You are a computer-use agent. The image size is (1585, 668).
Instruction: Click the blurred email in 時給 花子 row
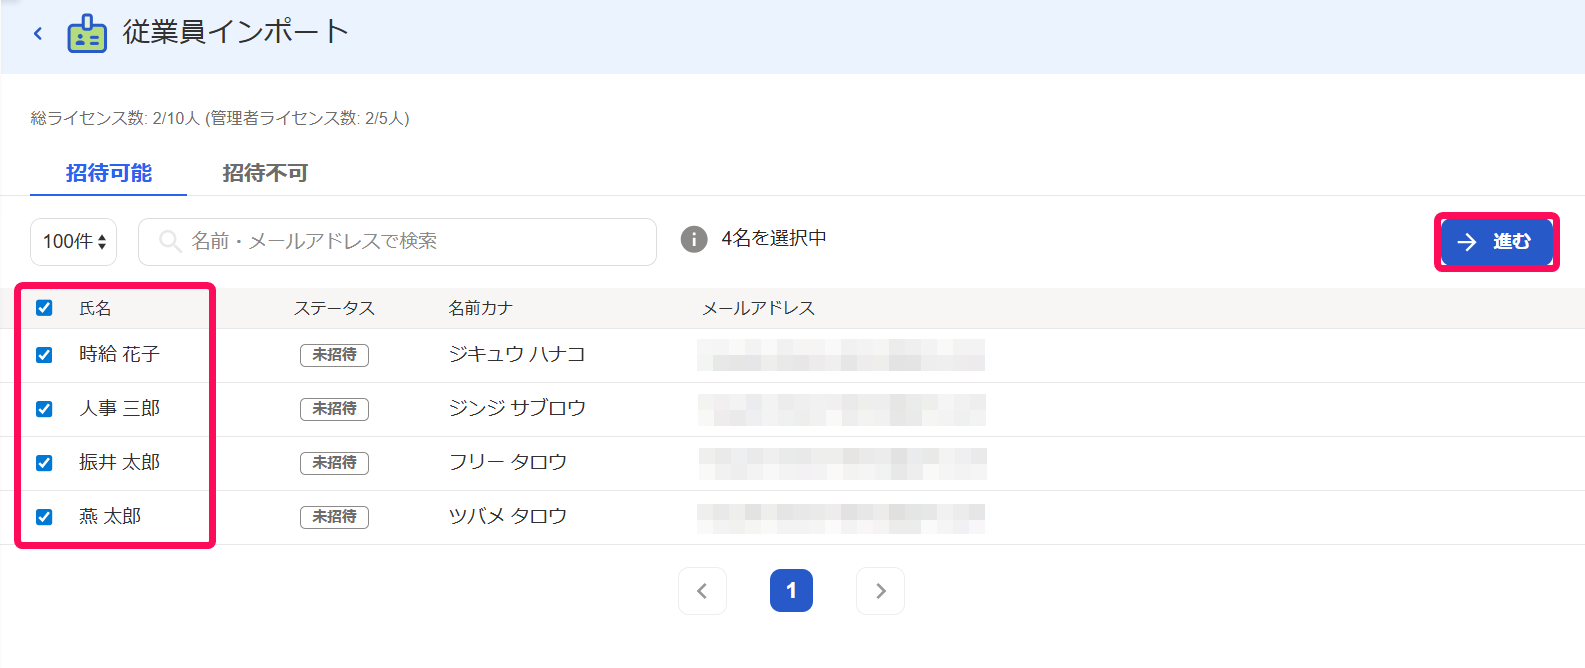click(841, 355)
